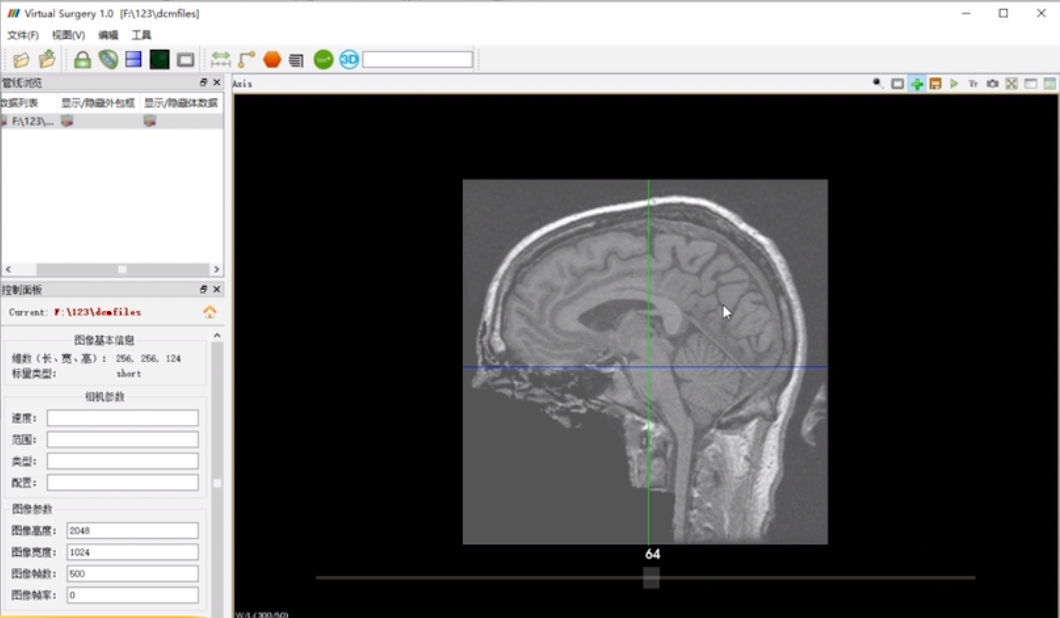Toggle bounding box visibility for F:\123 dataset
1060x618 pixels.
tap(67, 121)
